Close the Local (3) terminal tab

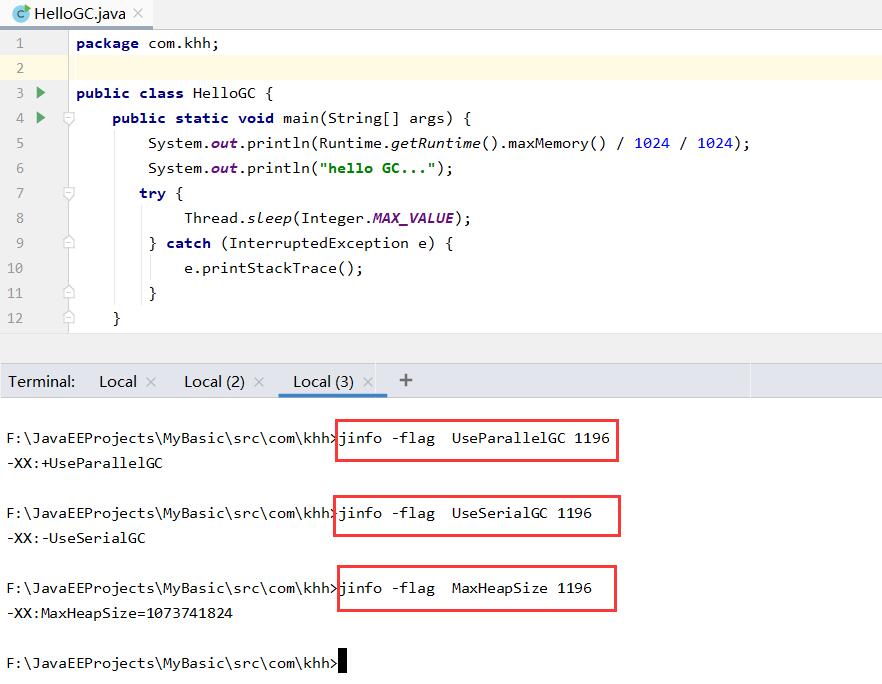click(368, 382)
